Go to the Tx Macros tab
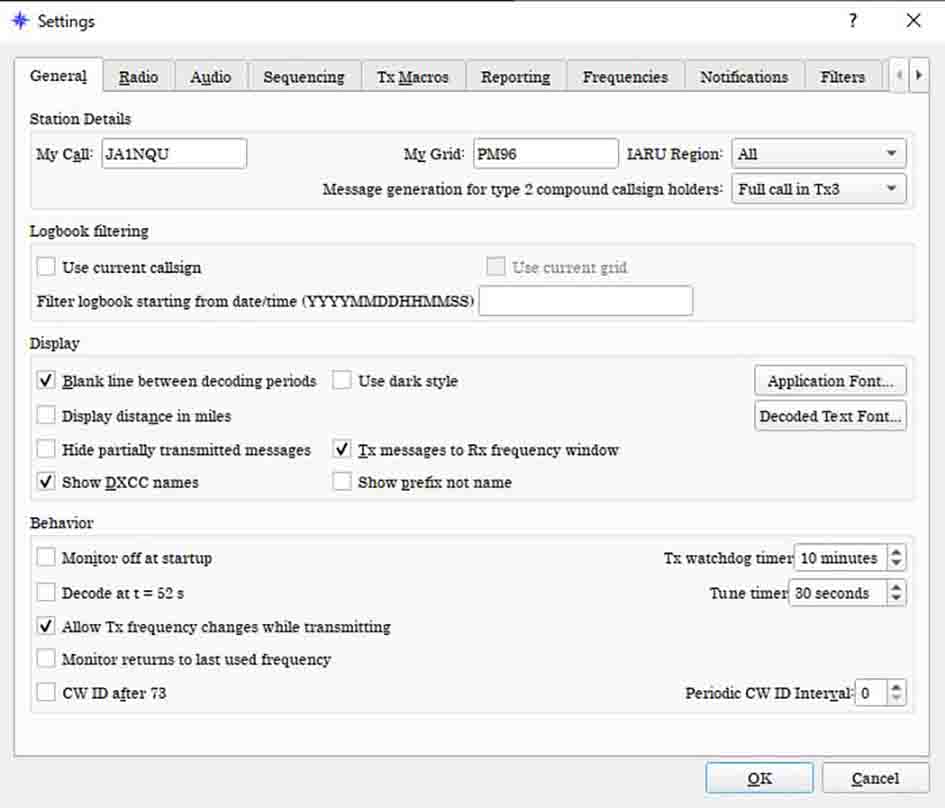The height and width of the screenshot is (808, 945). 412,77
